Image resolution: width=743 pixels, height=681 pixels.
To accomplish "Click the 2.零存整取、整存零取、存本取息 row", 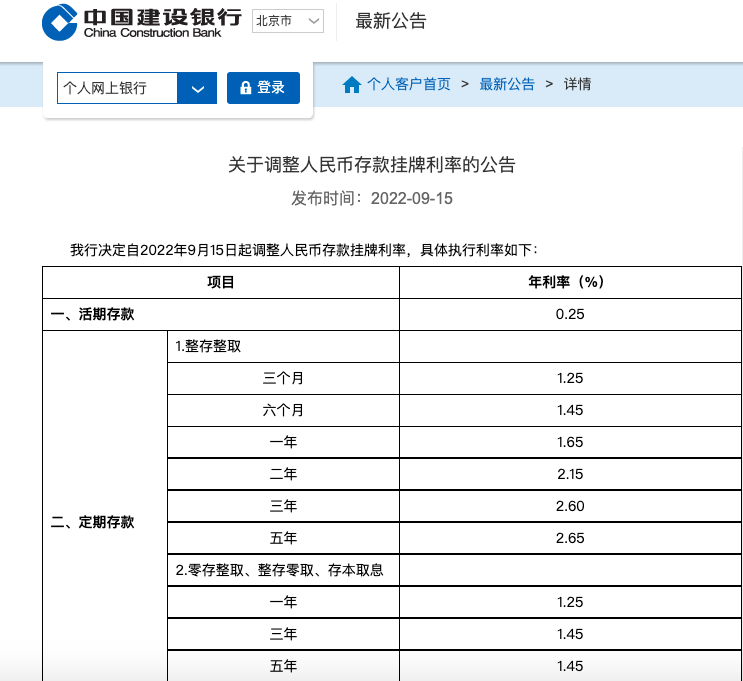I will tap(283, 570).
